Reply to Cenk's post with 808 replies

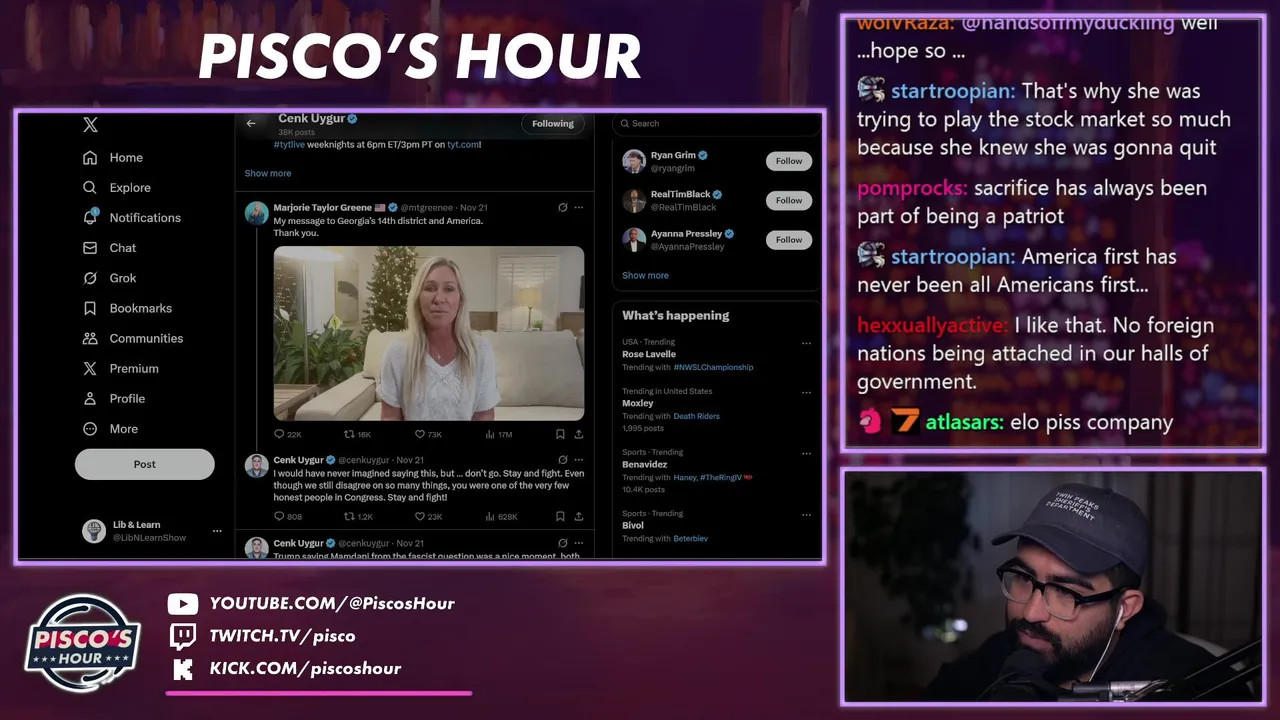[287, 517]
